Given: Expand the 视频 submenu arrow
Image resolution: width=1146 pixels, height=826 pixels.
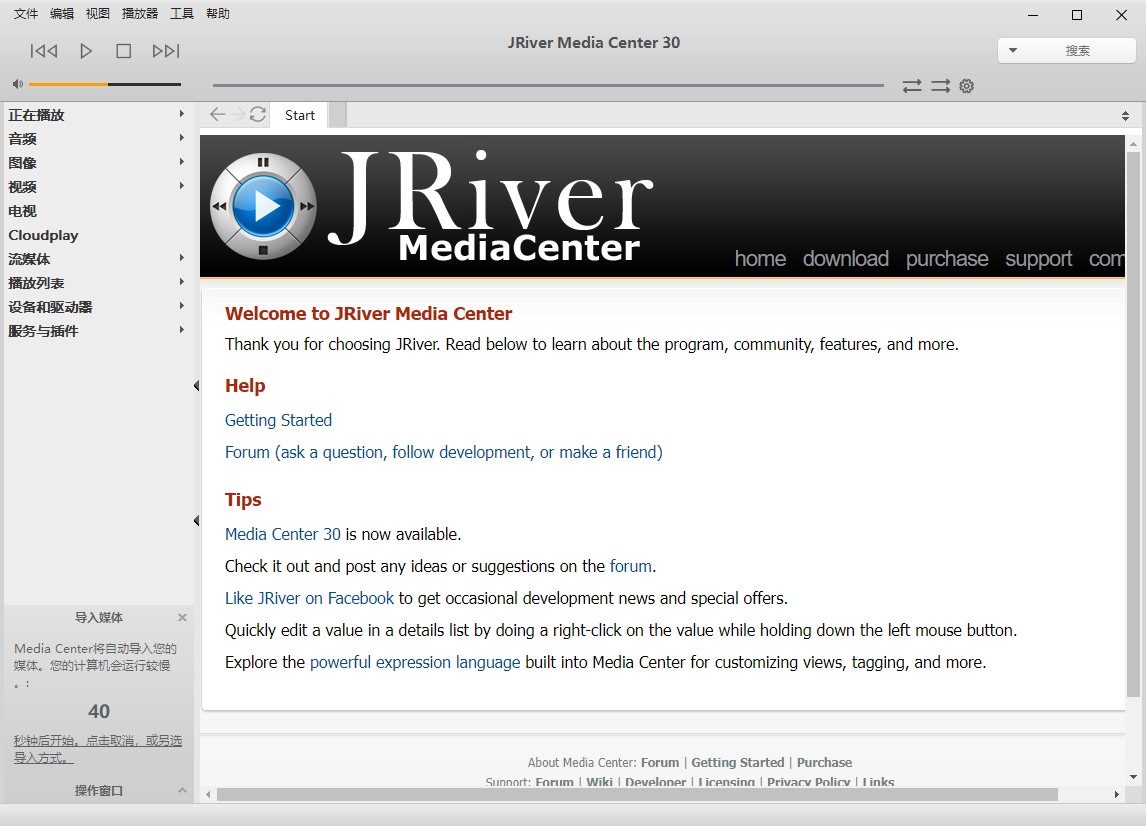Looking at the screenshot, I should coord(181,186).
